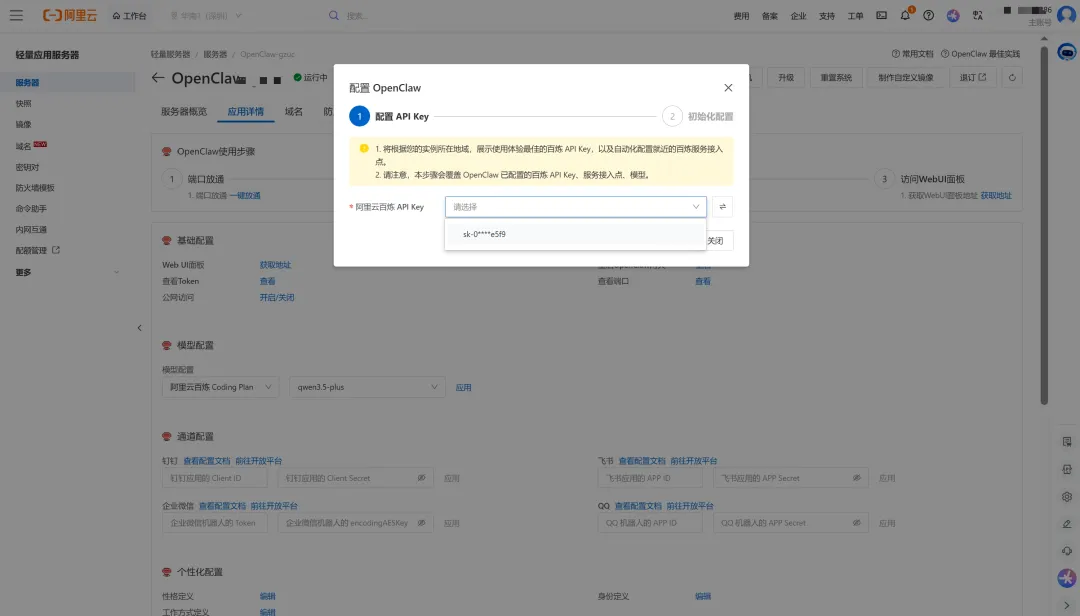Click the refresh icon button on the server page
Screen dimensions: 1080x616
click(x=1012, y=77)
